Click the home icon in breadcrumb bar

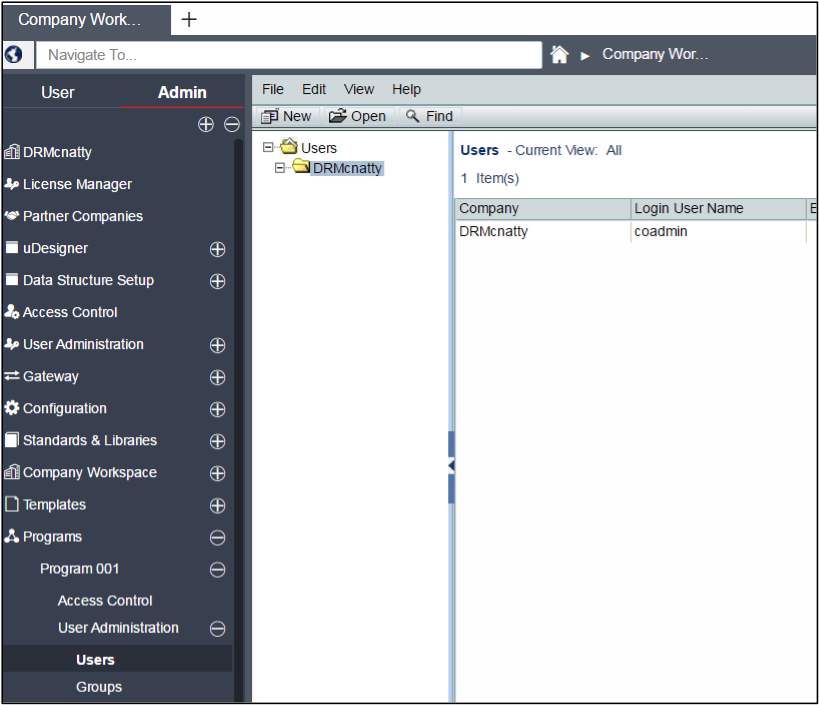click(x=560, y=55)
